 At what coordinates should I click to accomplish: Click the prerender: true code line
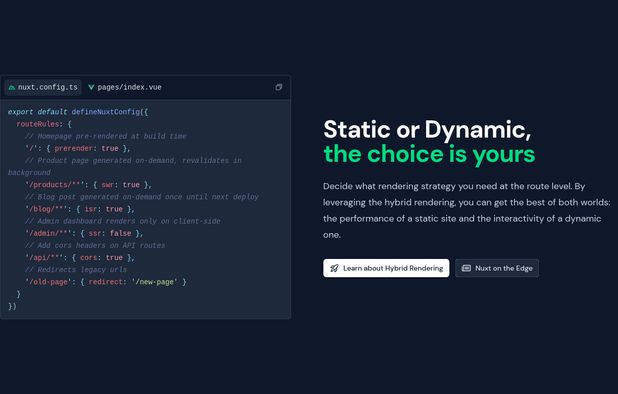click(78, 149)
